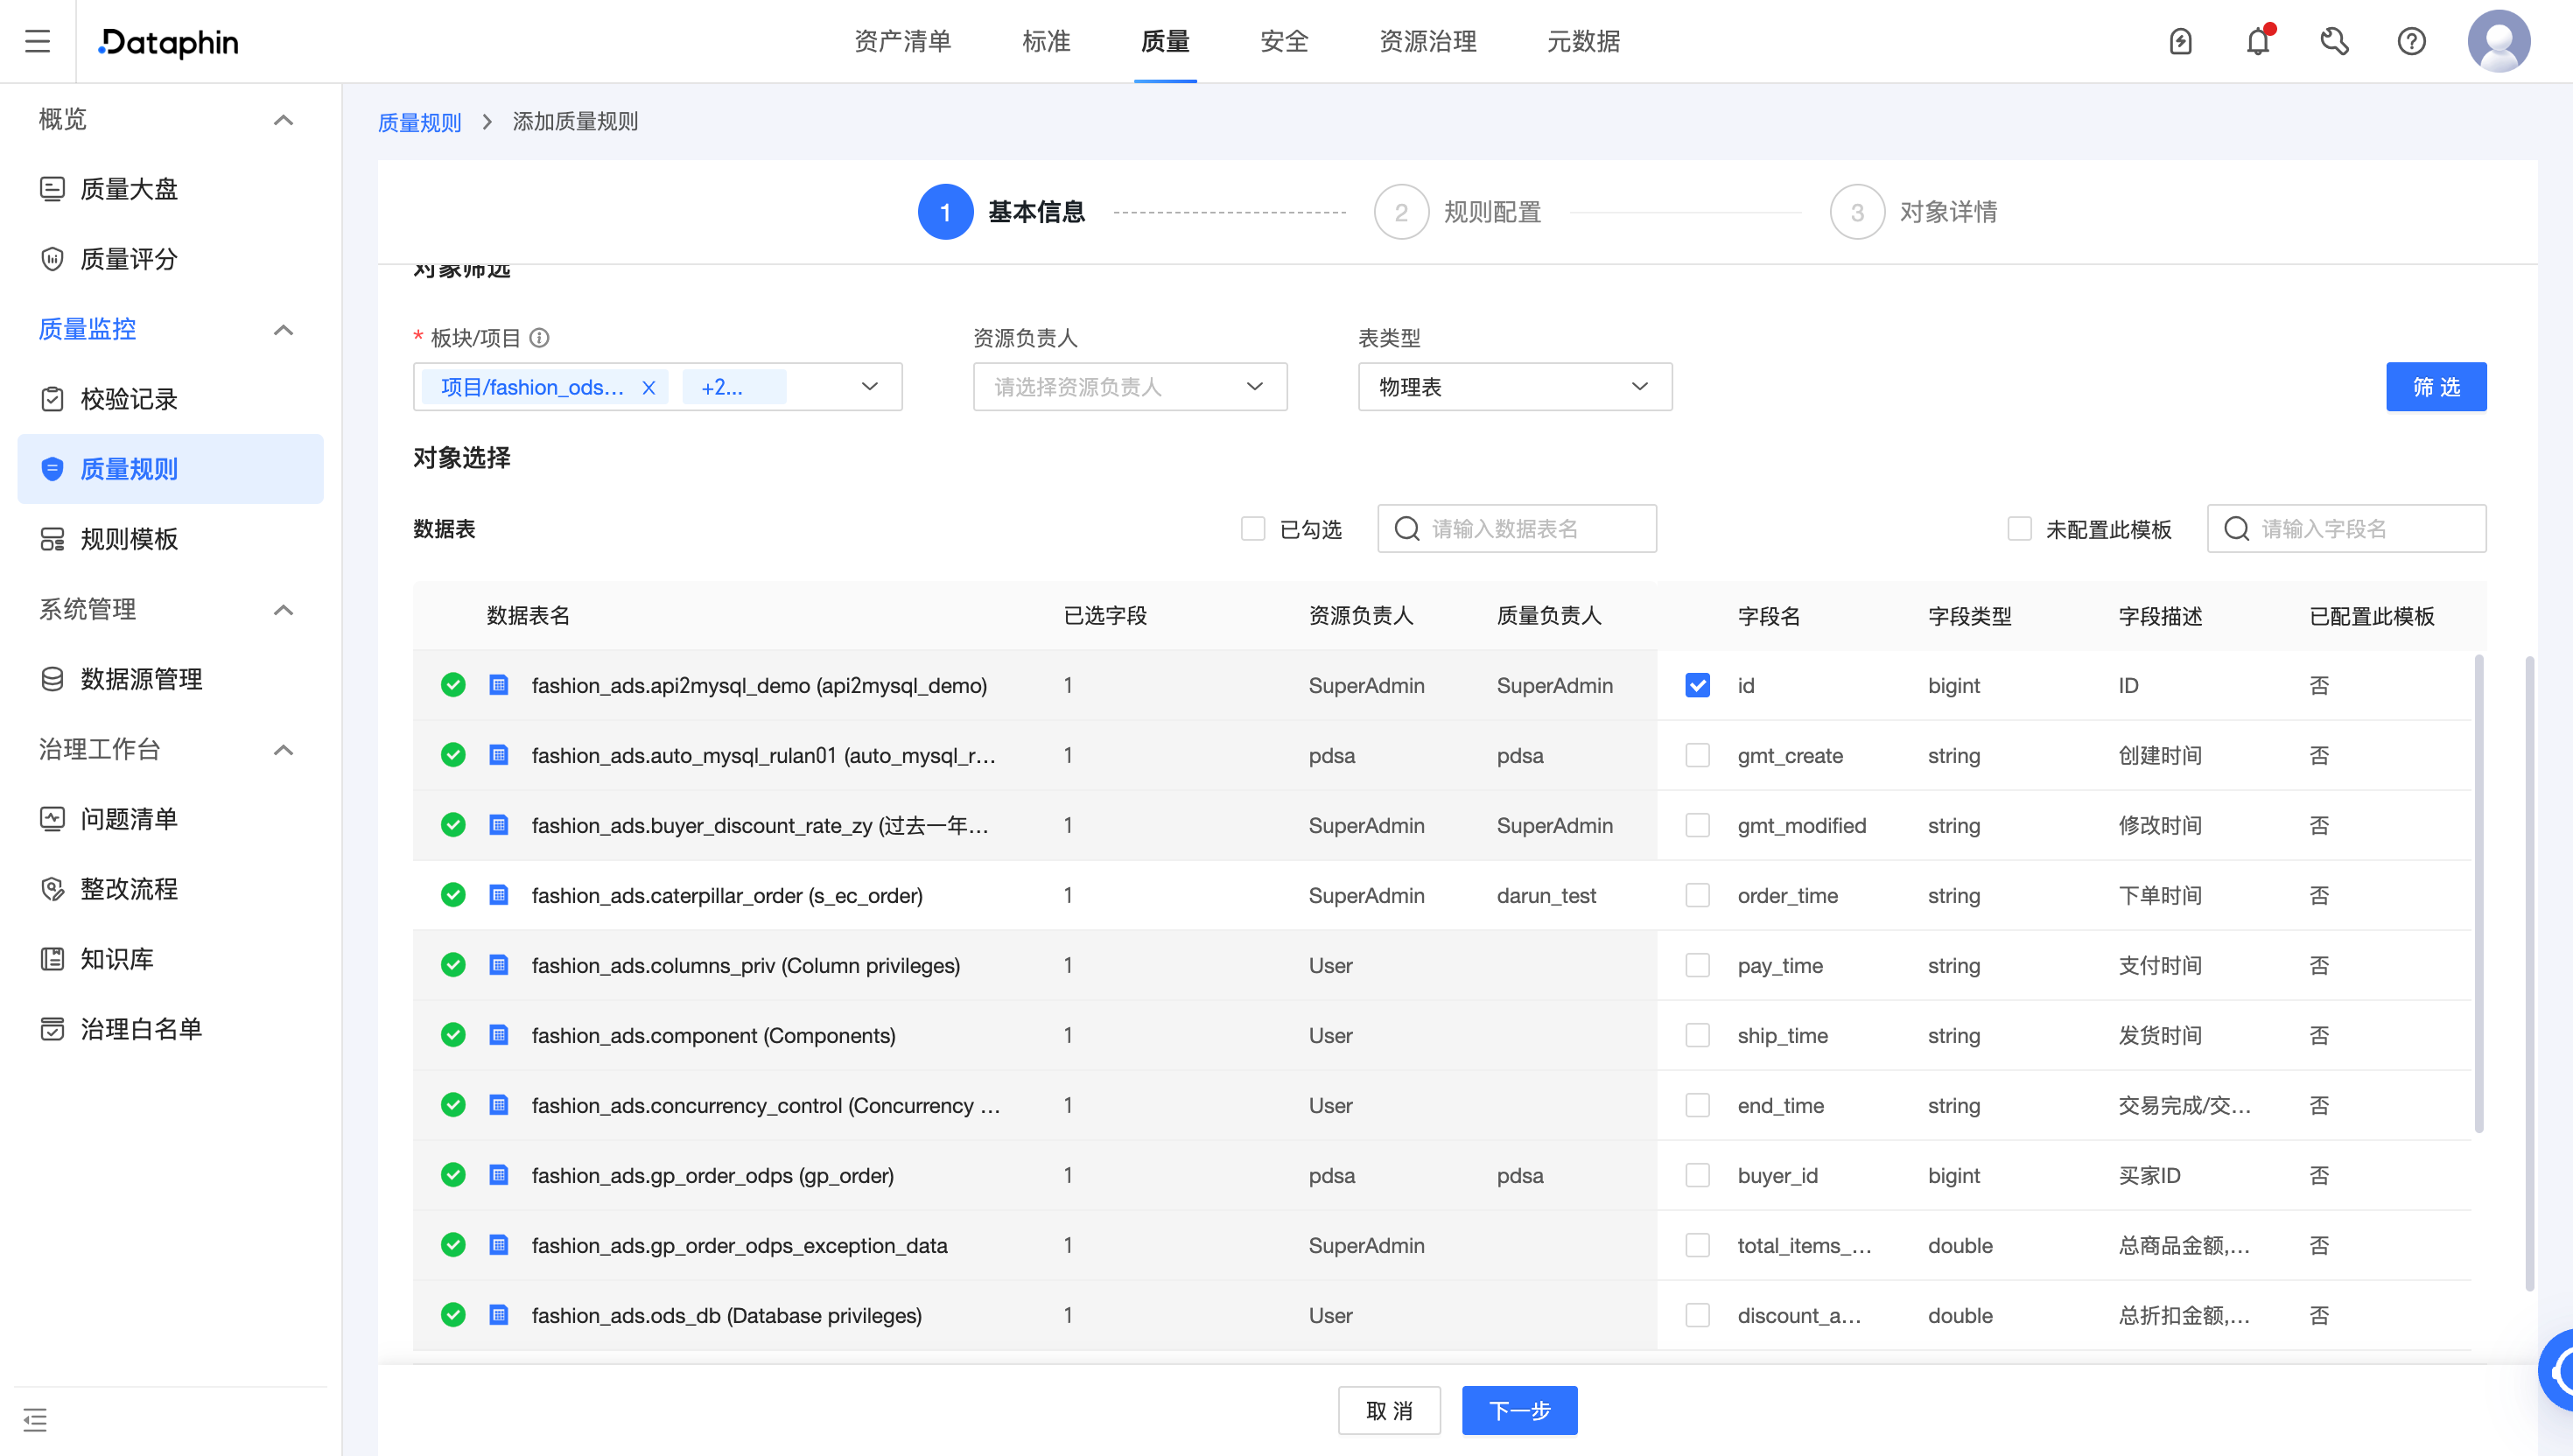
Task: Collapse sidebar using bottom-left icon
Action: tap(35, 1419)
